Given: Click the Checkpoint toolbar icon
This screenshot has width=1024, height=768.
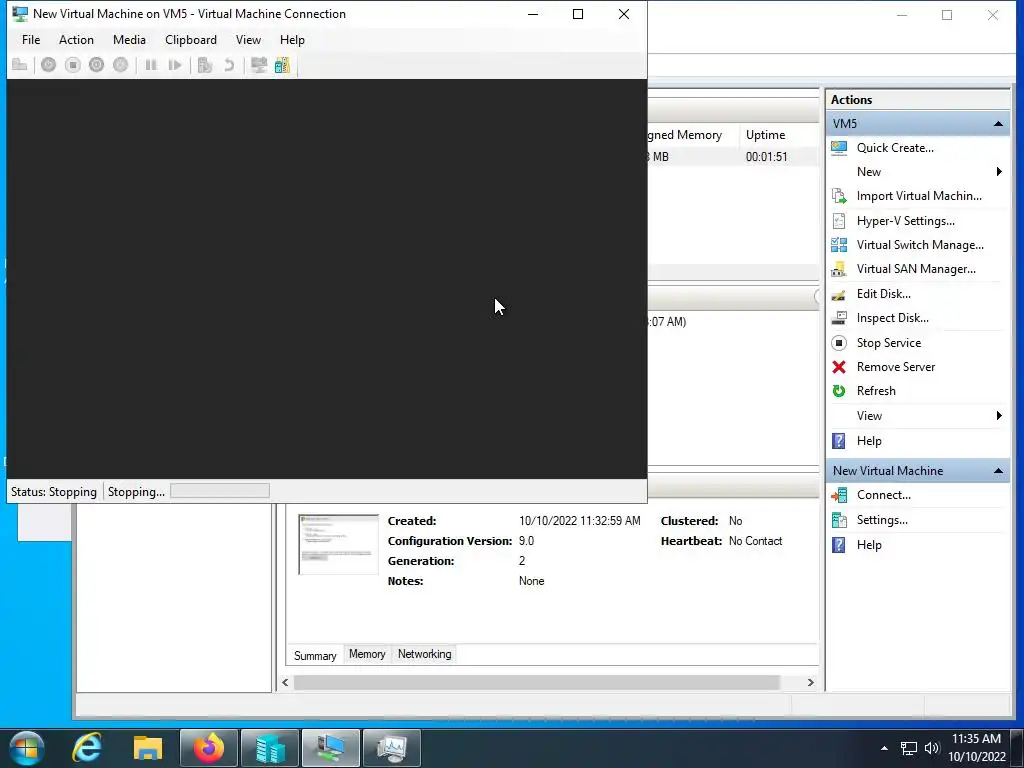Looking at the screenshot, I should pos(204,65).
